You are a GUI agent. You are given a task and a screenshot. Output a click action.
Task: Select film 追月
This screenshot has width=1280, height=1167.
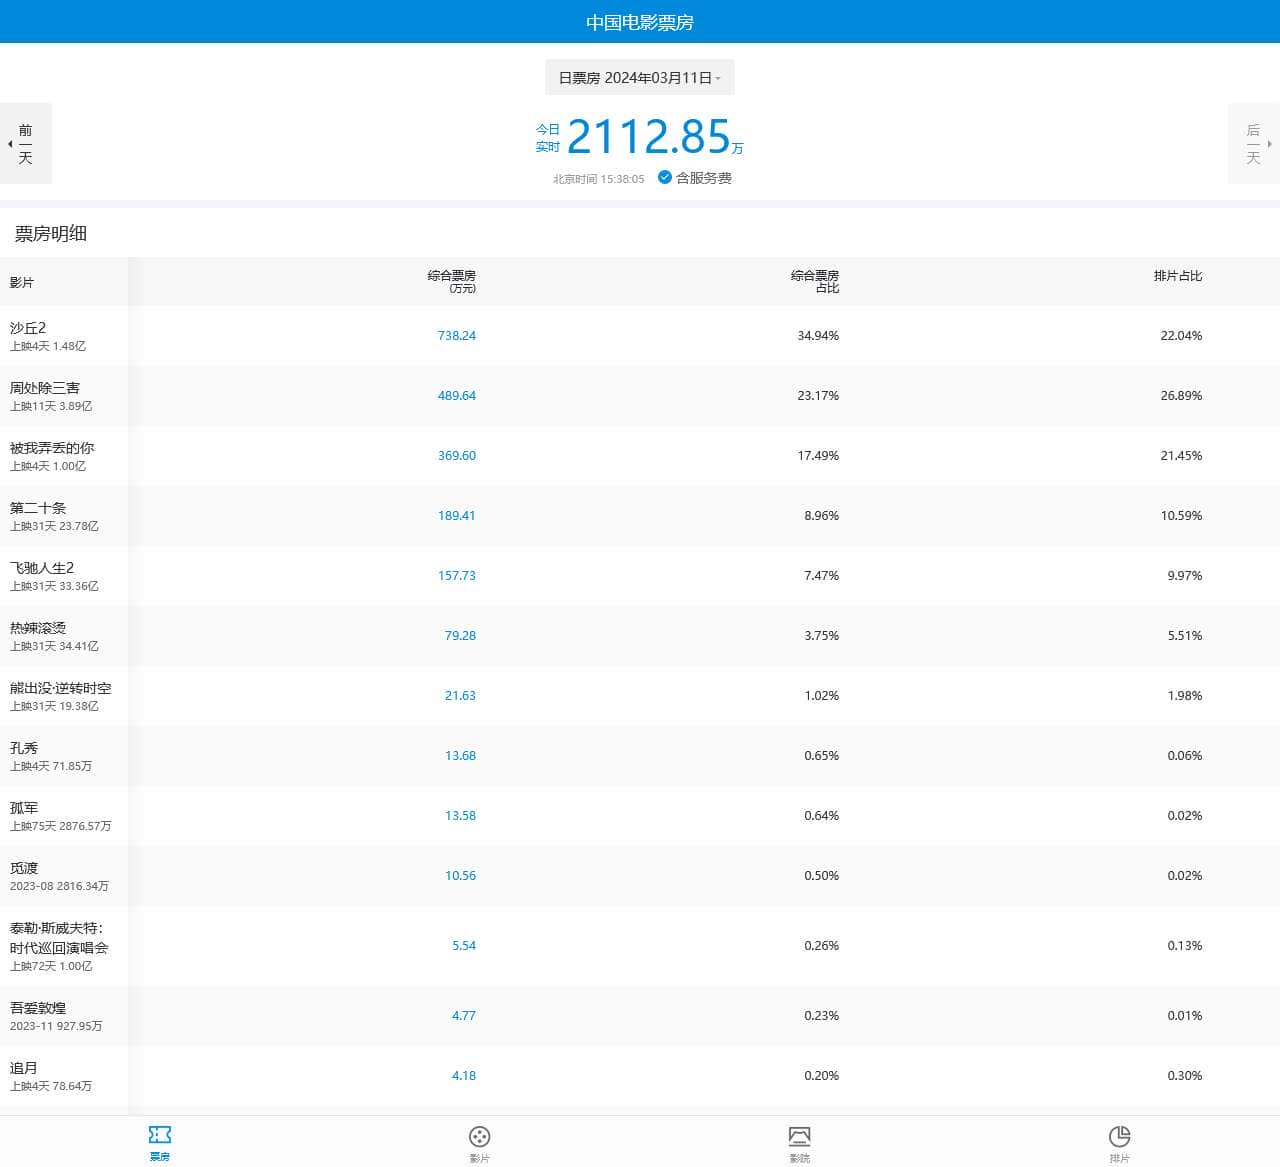tap(24, 1068)
